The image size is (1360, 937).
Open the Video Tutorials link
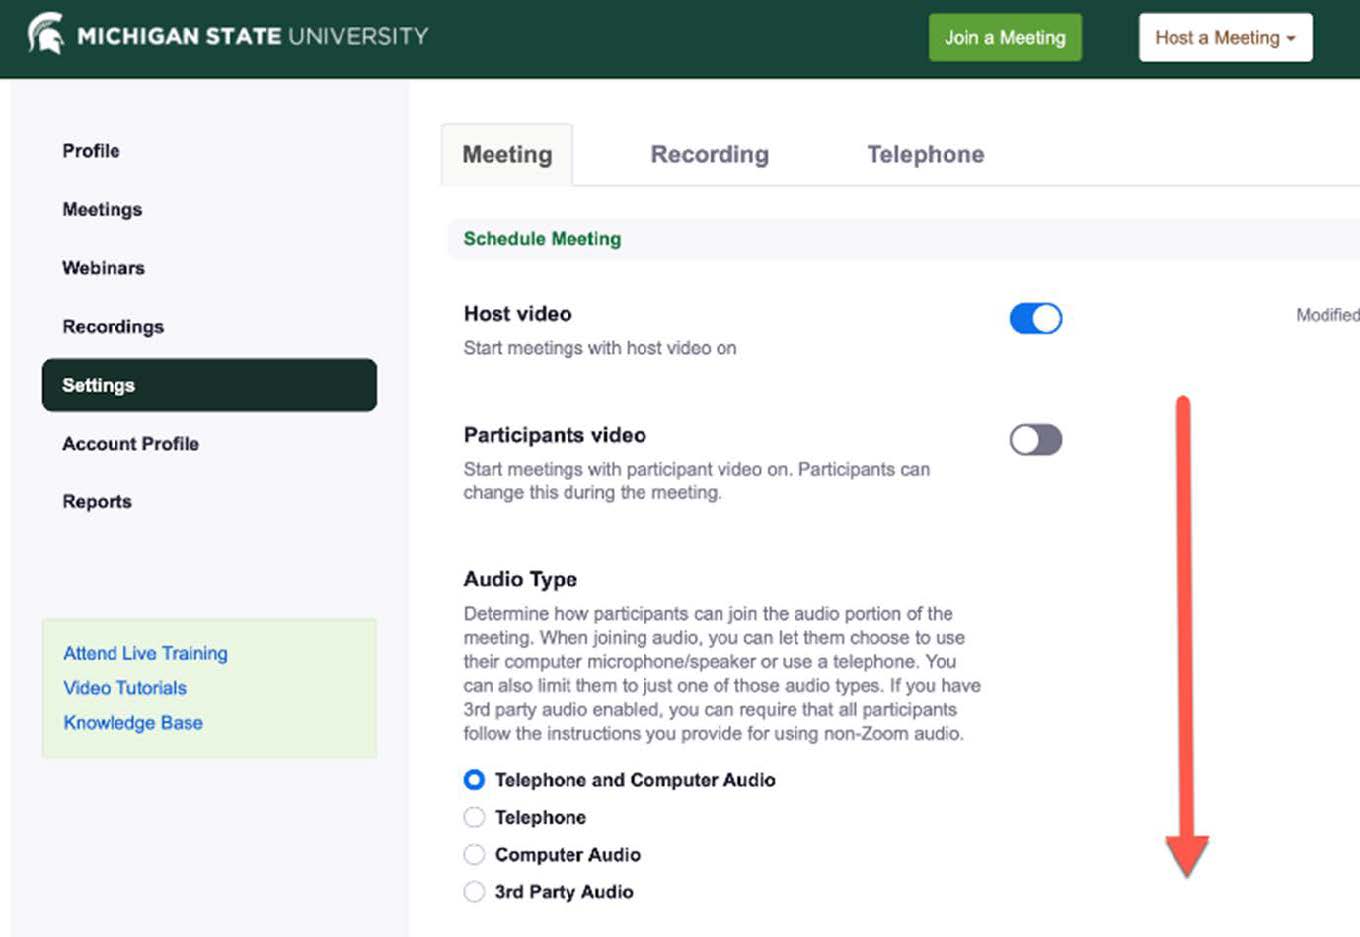point(125,688)
